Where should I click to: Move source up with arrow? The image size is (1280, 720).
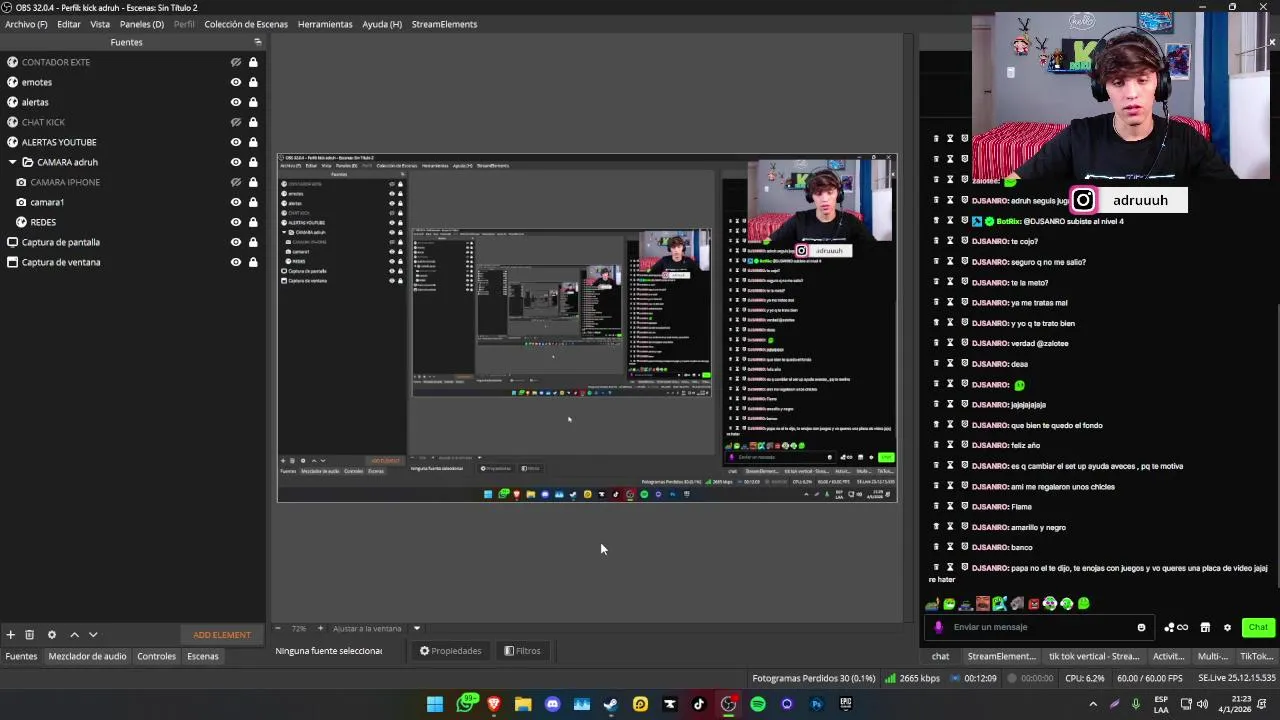coord(74,635)
